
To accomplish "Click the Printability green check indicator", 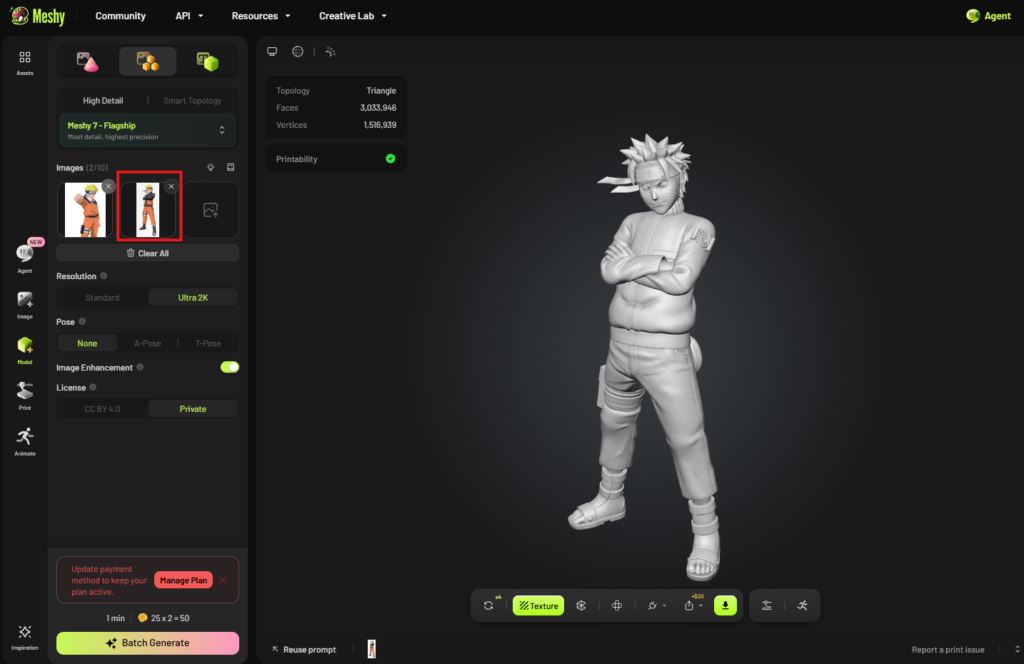I will coord(391,159).
